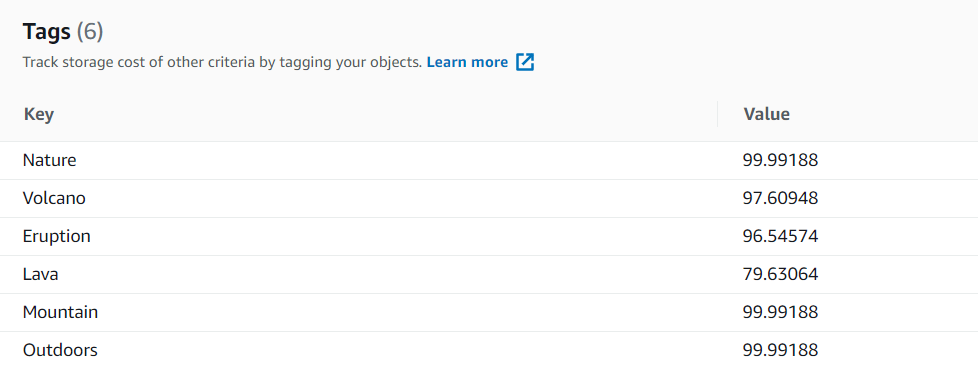The width and height of the screenshot is (978, 367).
Task: Select the Nature tag key
Action: pyautogui.click(x=49, y=160)
